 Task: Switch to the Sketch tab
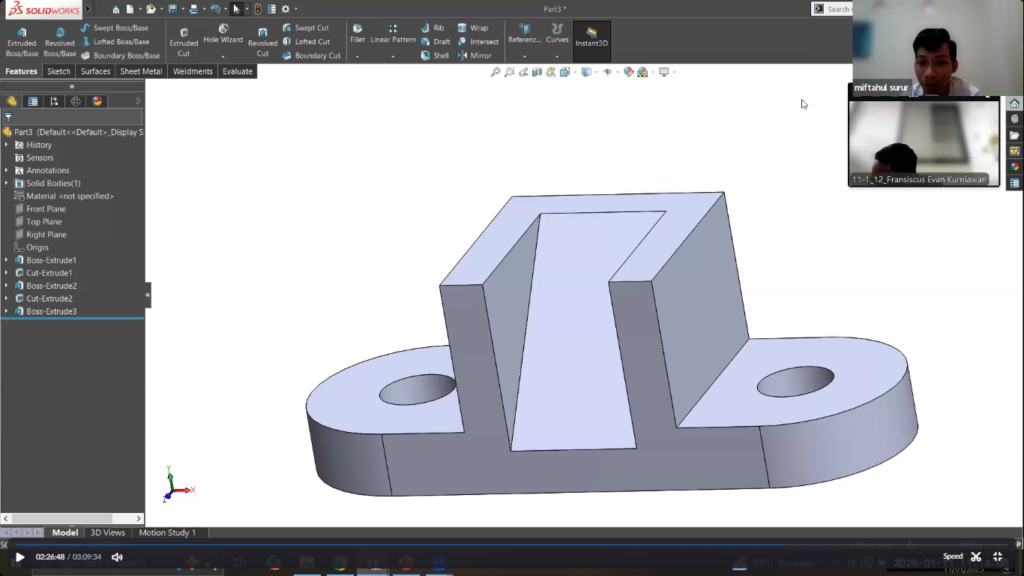pos(59,72)
